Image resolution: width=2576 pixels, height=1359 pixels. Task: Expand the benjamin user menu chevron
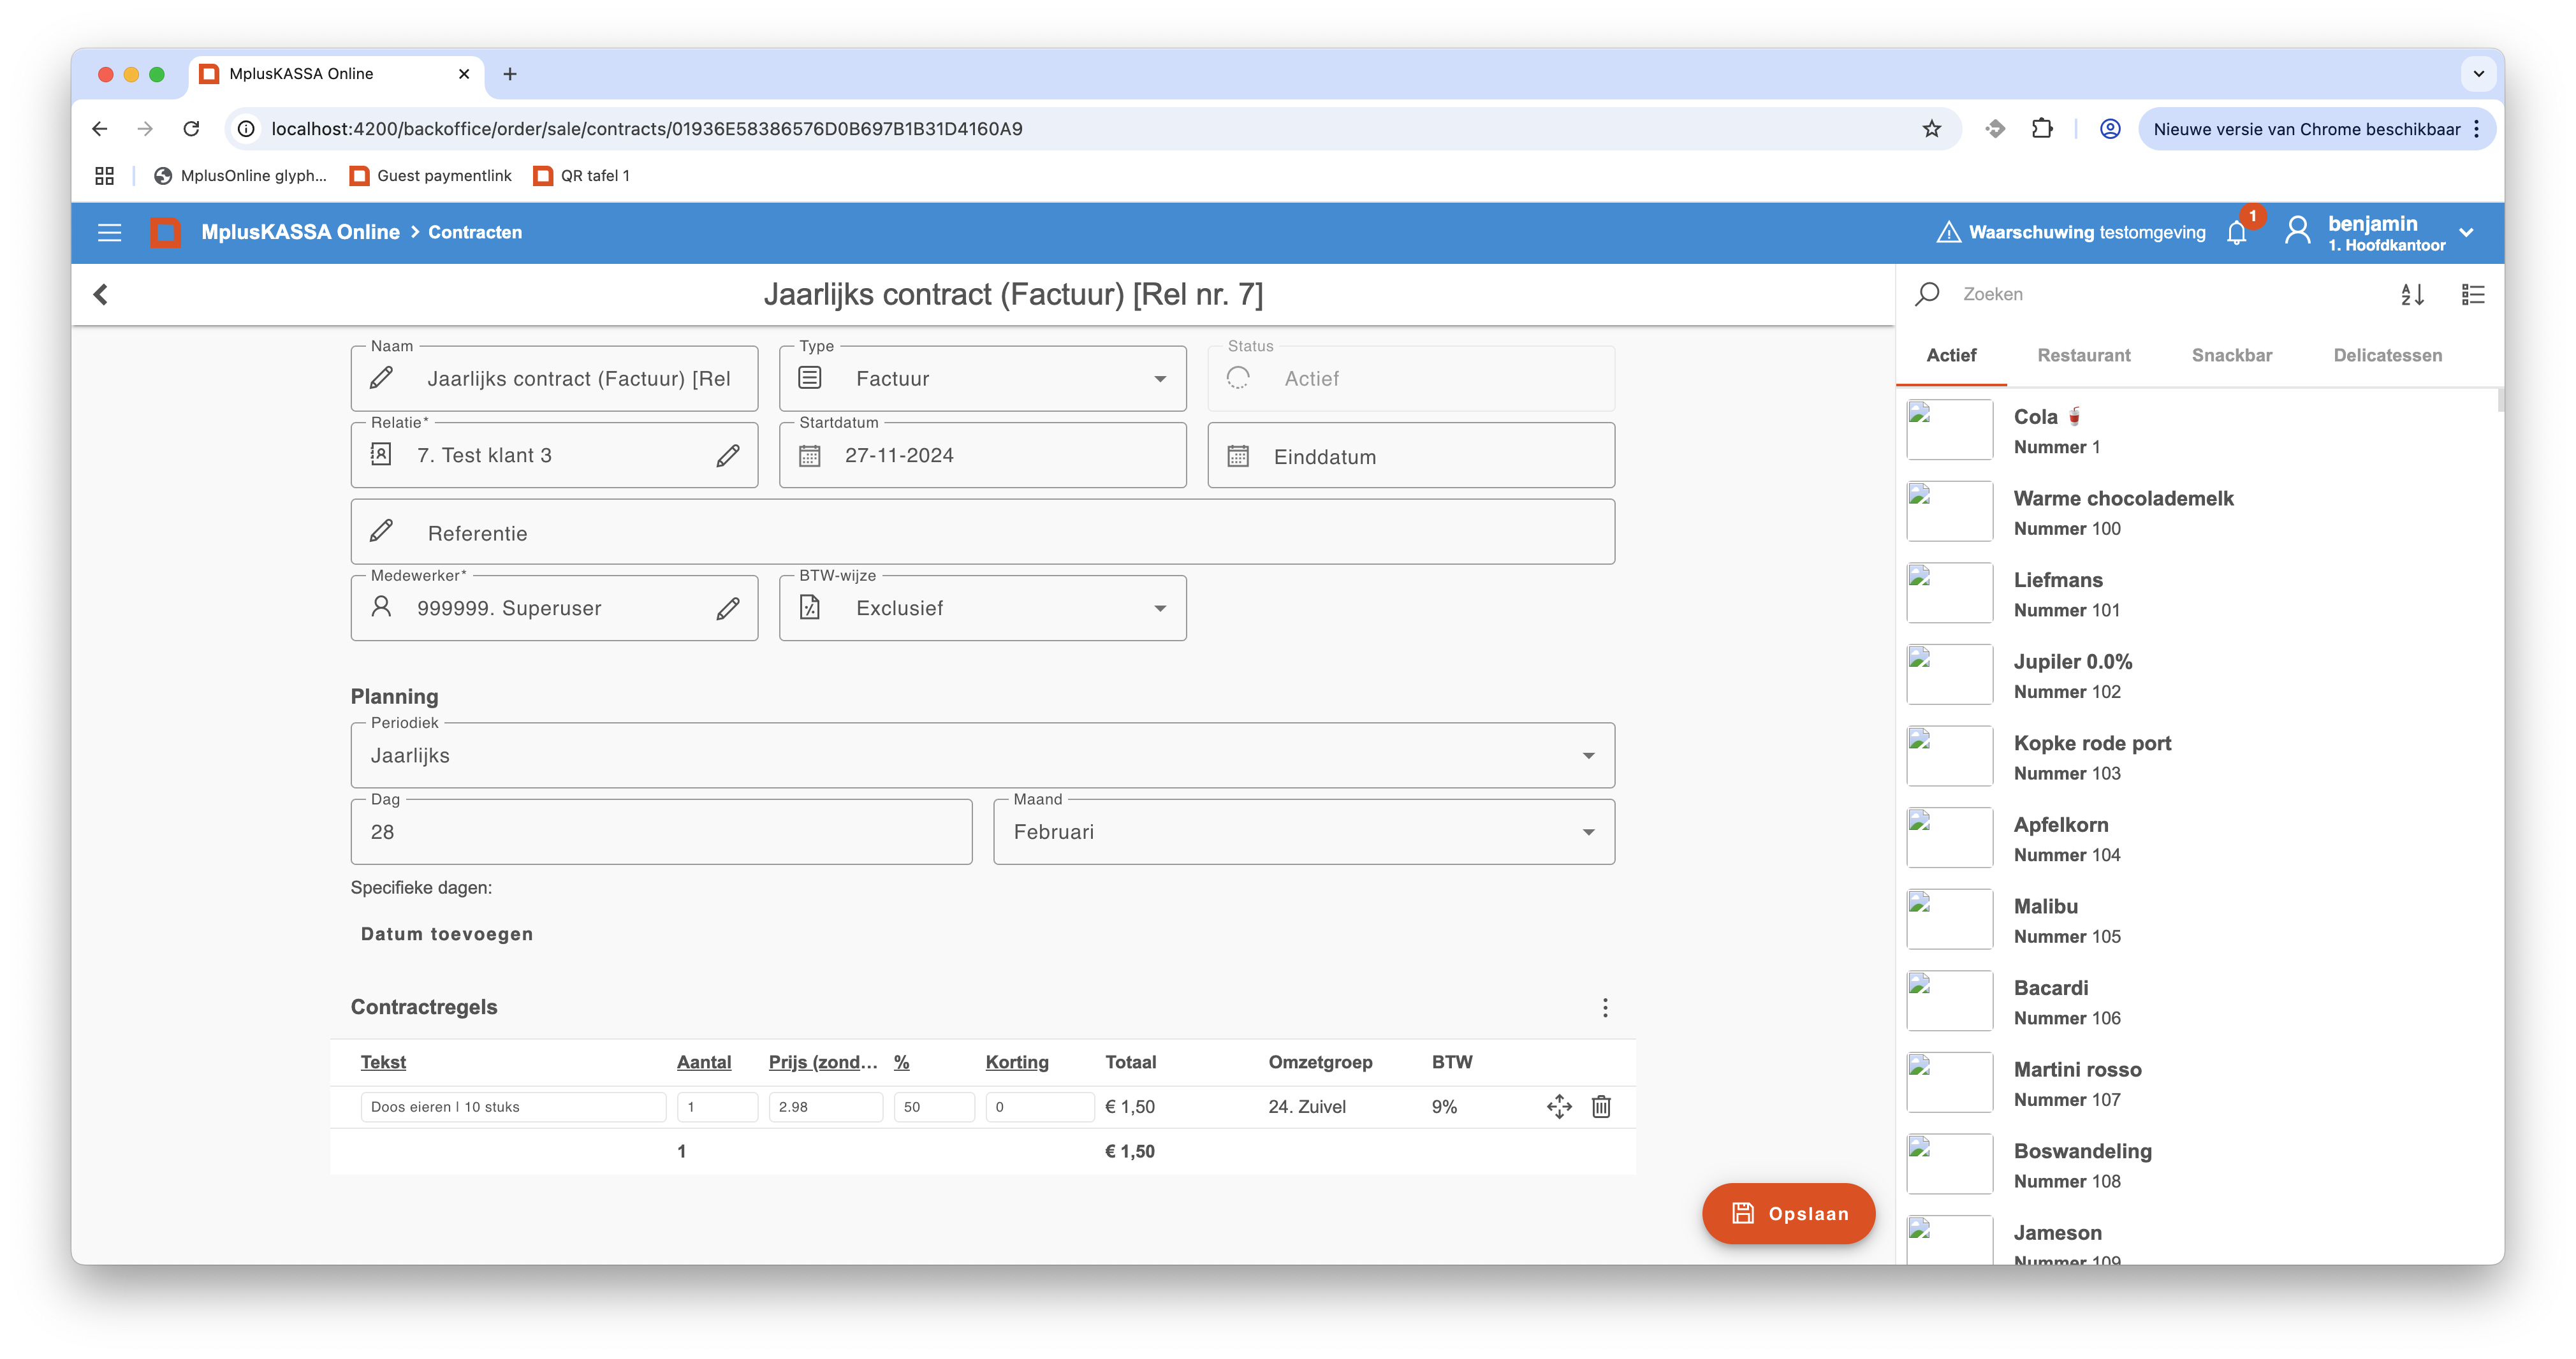point(2467,232)
